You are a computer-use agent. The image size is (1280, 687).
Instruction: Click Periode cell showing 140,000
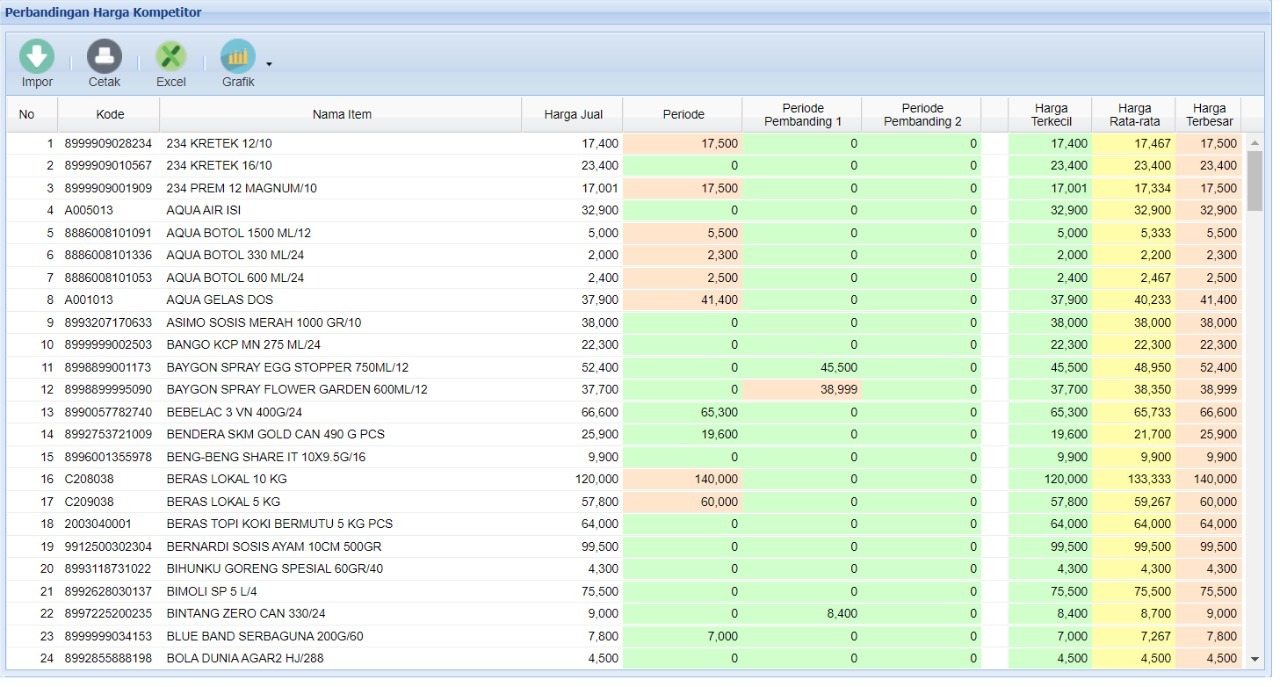click(714, 479)
